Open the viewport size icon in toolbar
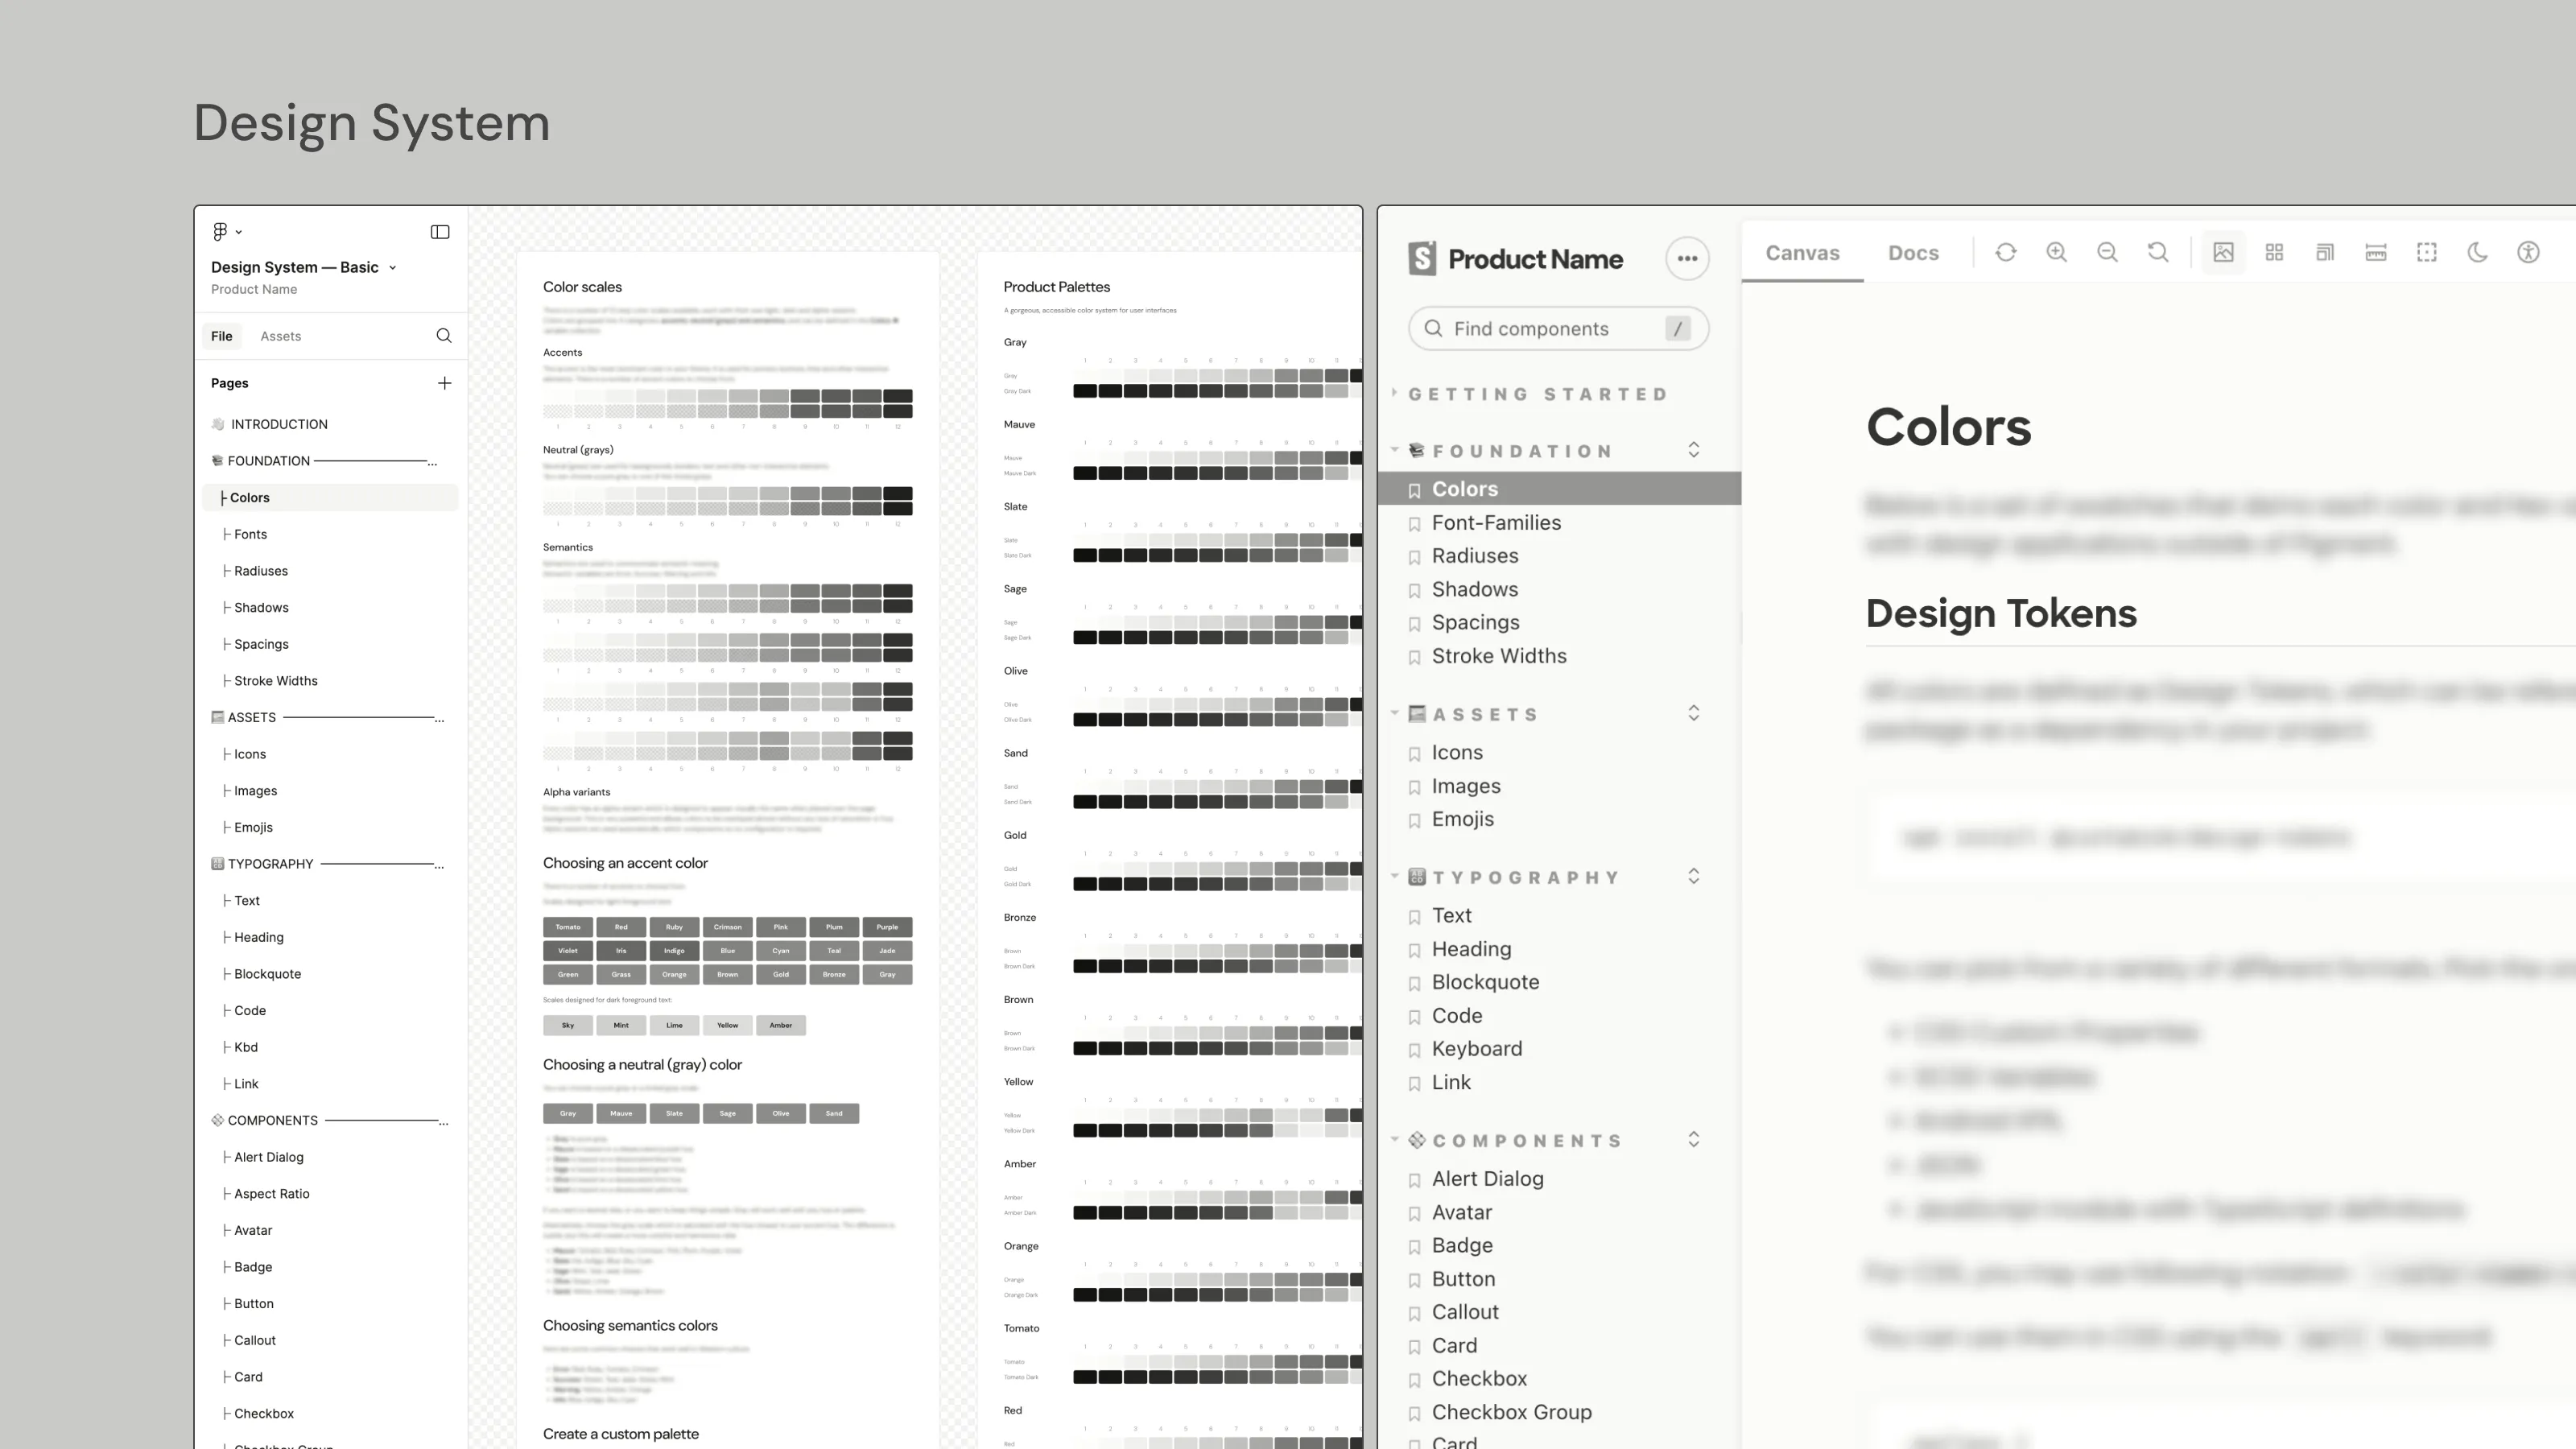2576x1449 pixels. coord(2325,252)
